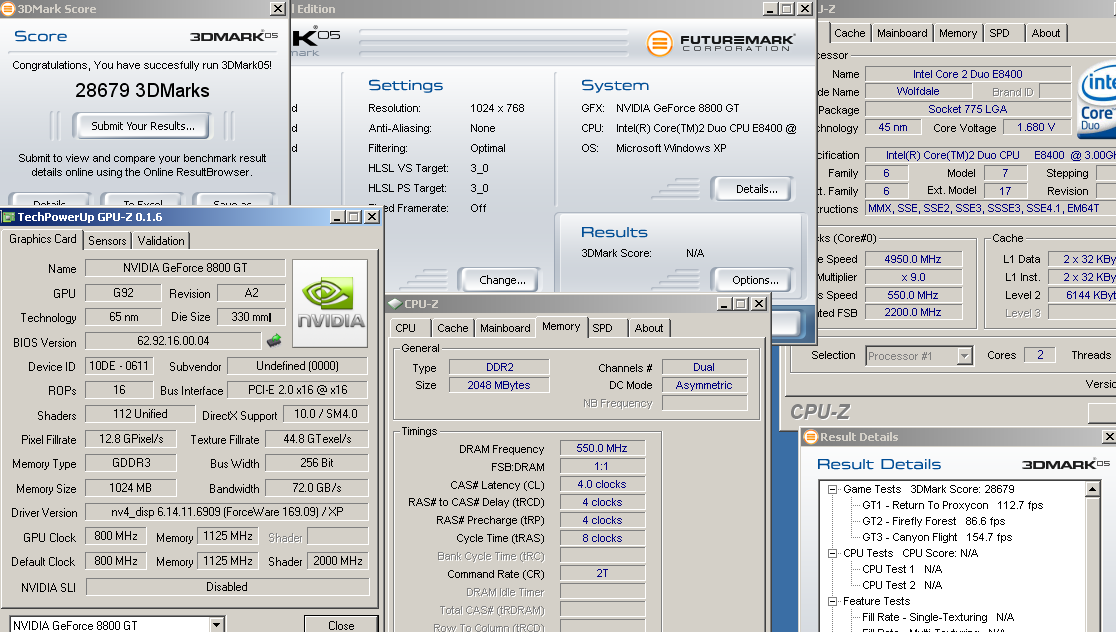Open the Graphics Card tab in GPU-Z
The height and width of the screenshot is (632, 1116).
43,239
